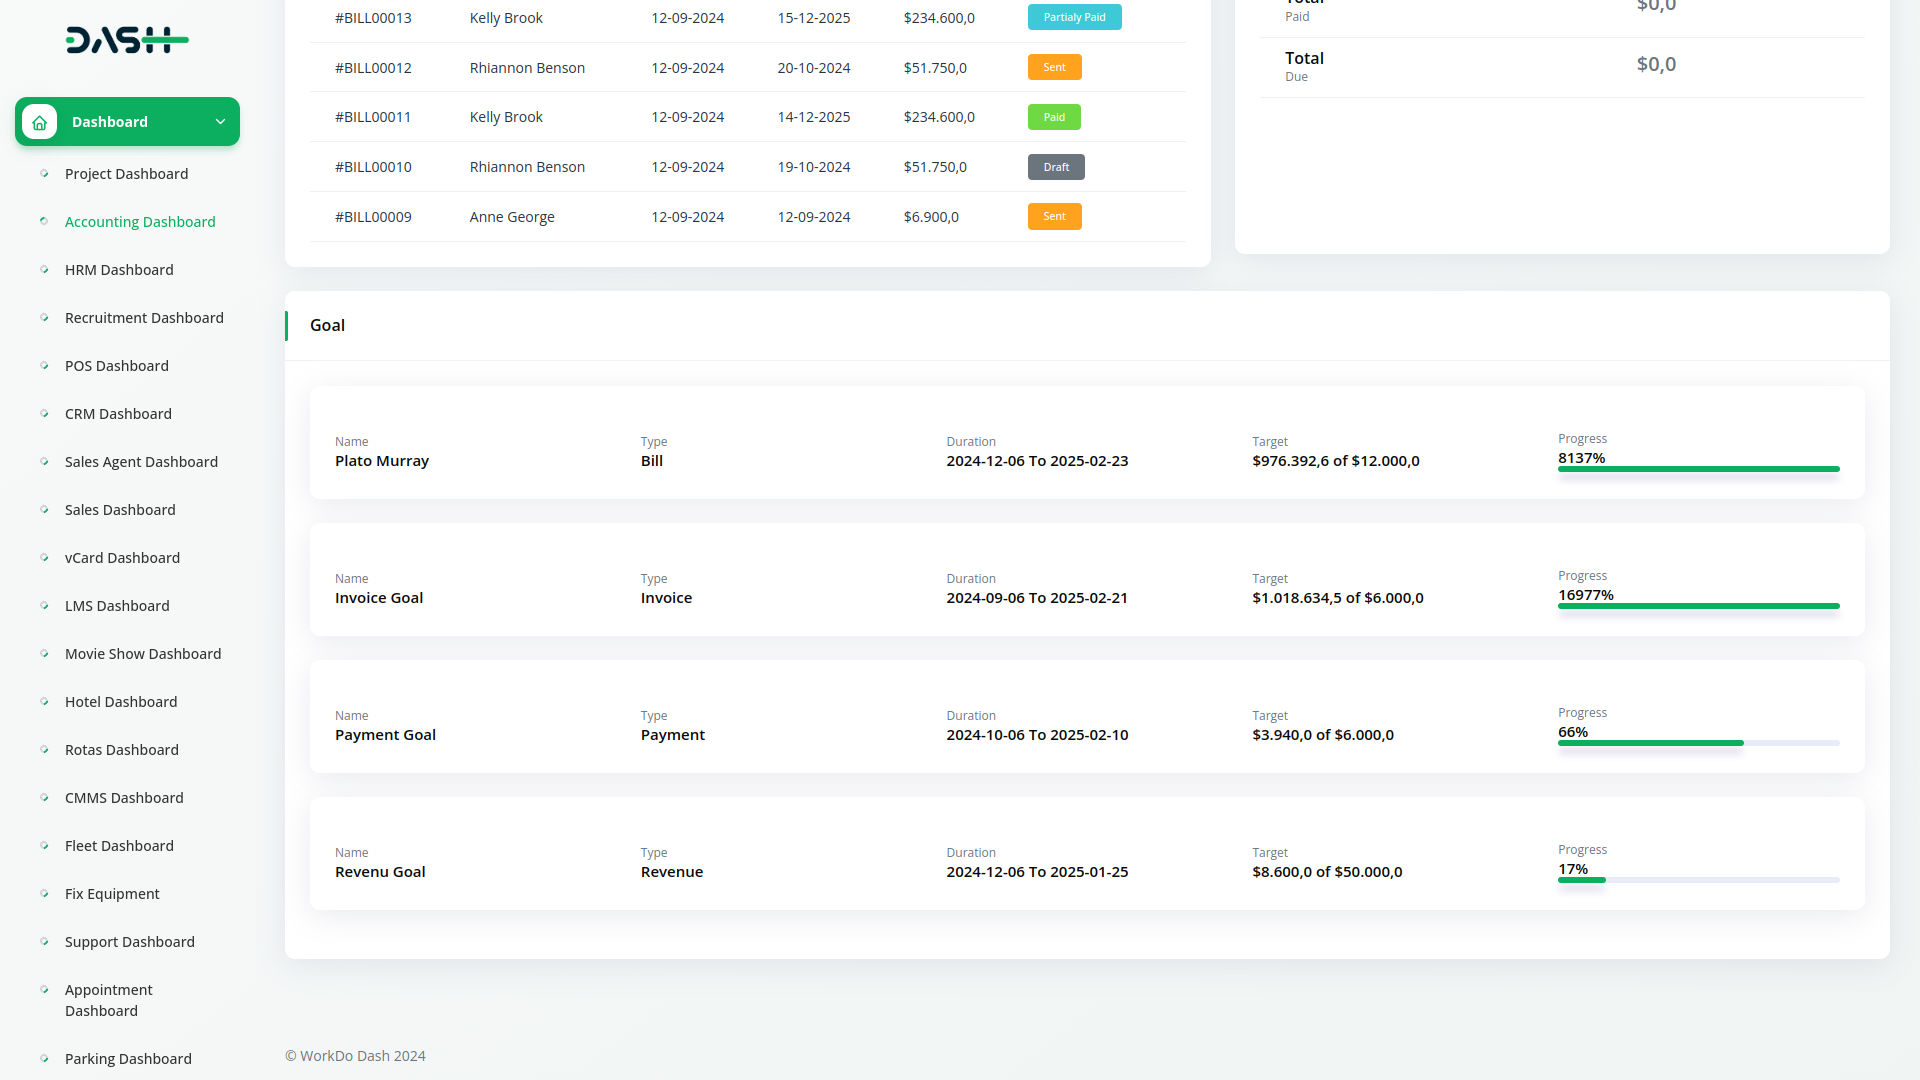Click Payment Goal 66% progress bar
Image resolution: width=1920 pixels, height=1080 pixels.
pyautogui.click(x=1698, y=743)
